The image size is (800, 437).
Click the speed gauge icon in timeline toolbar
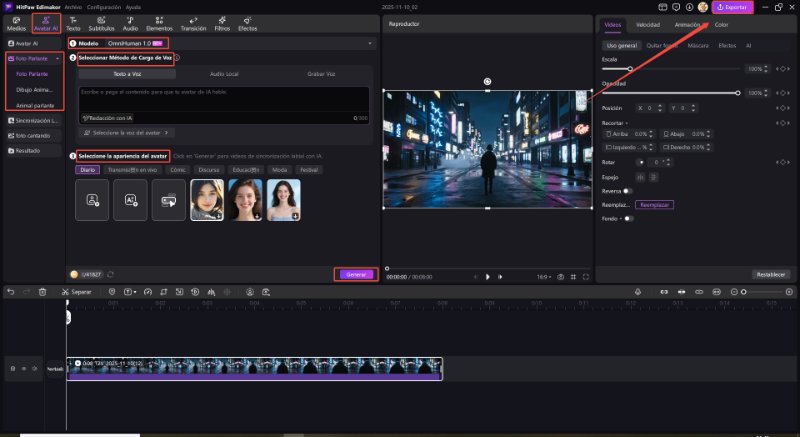(148, 292)
